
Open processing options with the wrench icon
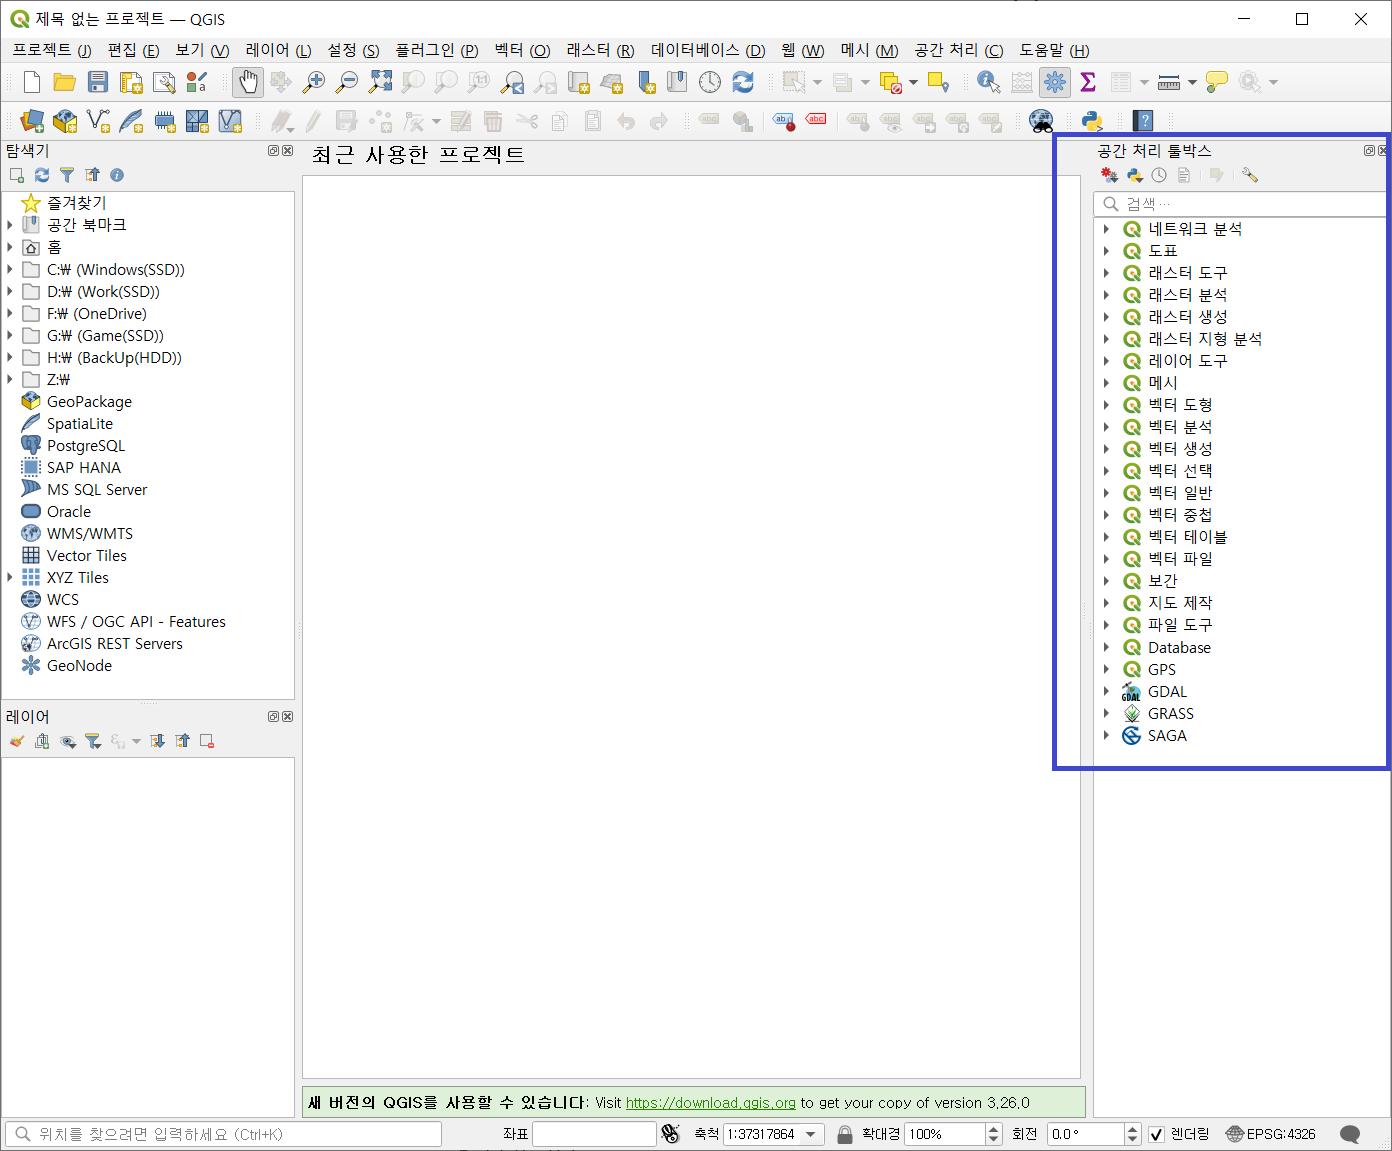(x=1249, y=175)
